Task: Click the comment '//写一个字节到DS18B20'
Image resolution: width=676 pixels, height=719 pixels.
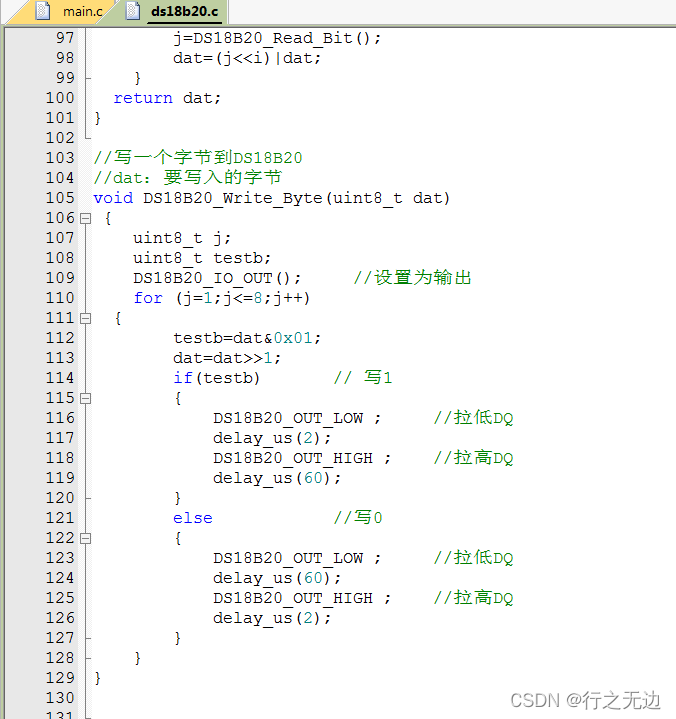Action: (198, 158)
